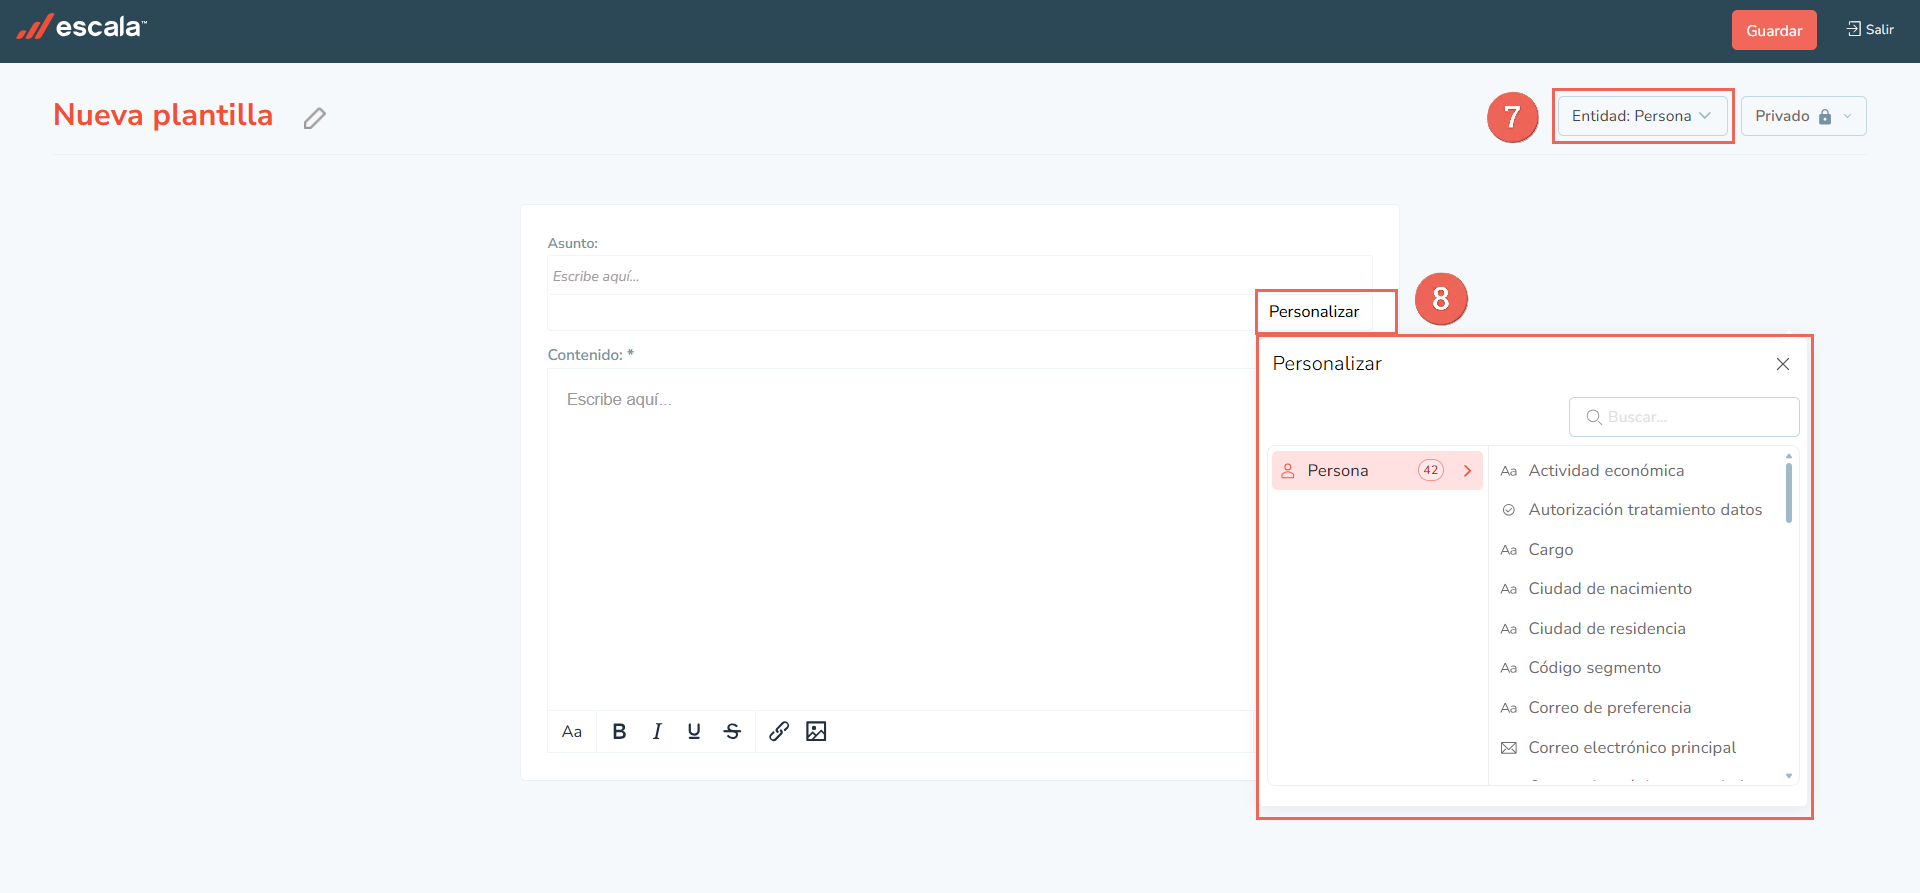Image resolution: width=1920 pixels, height=893 pixels.
Task: Toggle bold formatting in the editor toolbar
Action: (x=619, y=731)
